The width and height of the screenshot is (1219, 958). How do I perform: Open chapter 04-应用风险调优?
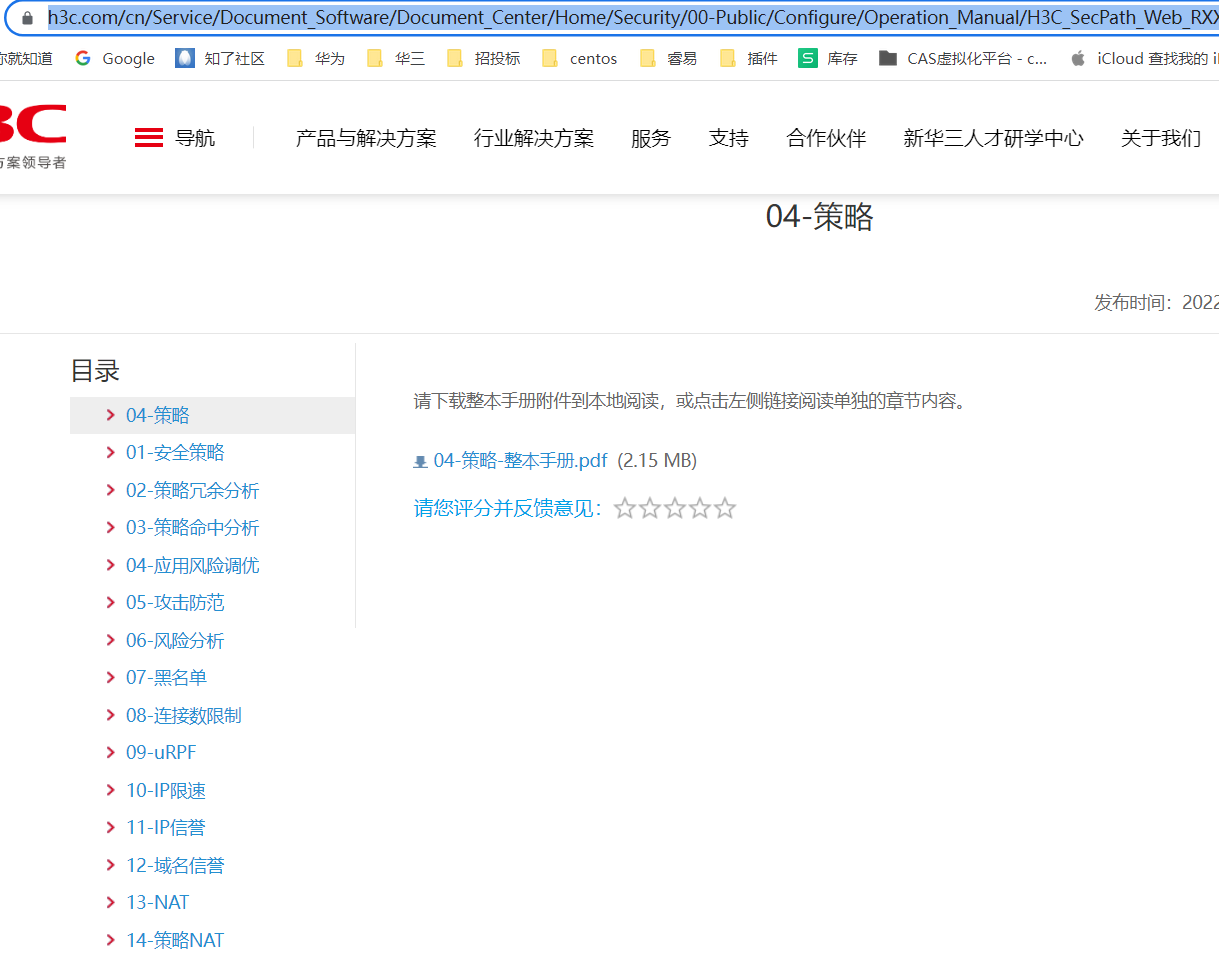192,565
